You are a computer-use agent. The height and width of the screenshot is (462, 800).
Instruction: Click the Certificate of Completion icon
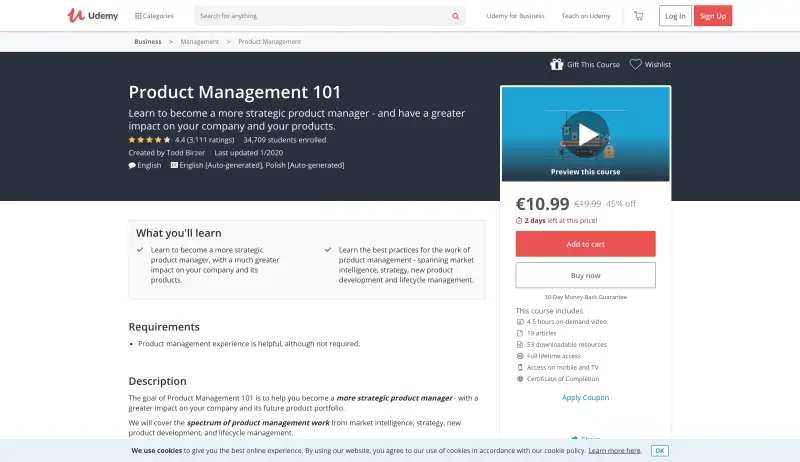pyautogui.click(x=520, y=379)
